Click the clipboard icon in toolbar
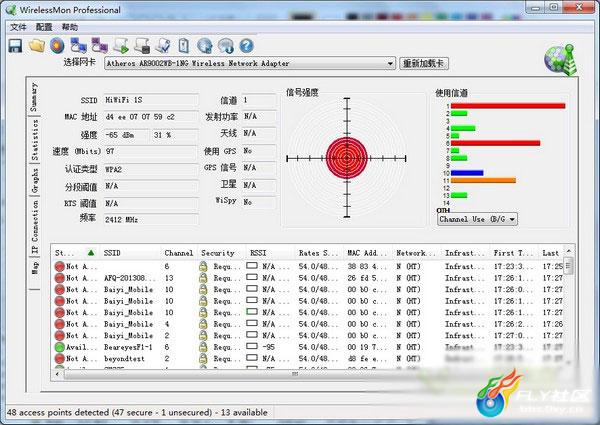This screenshot has width=600, height=425. [x=184, y=46]
